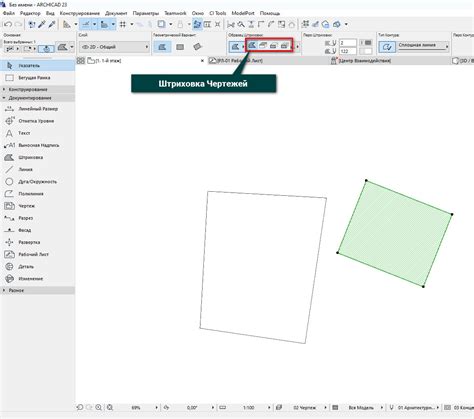Viewport: 474px width, 419px height.
Task: Choose the rotated rectangle geometry method
Action: pyautogui.click(x=197, y=47)
